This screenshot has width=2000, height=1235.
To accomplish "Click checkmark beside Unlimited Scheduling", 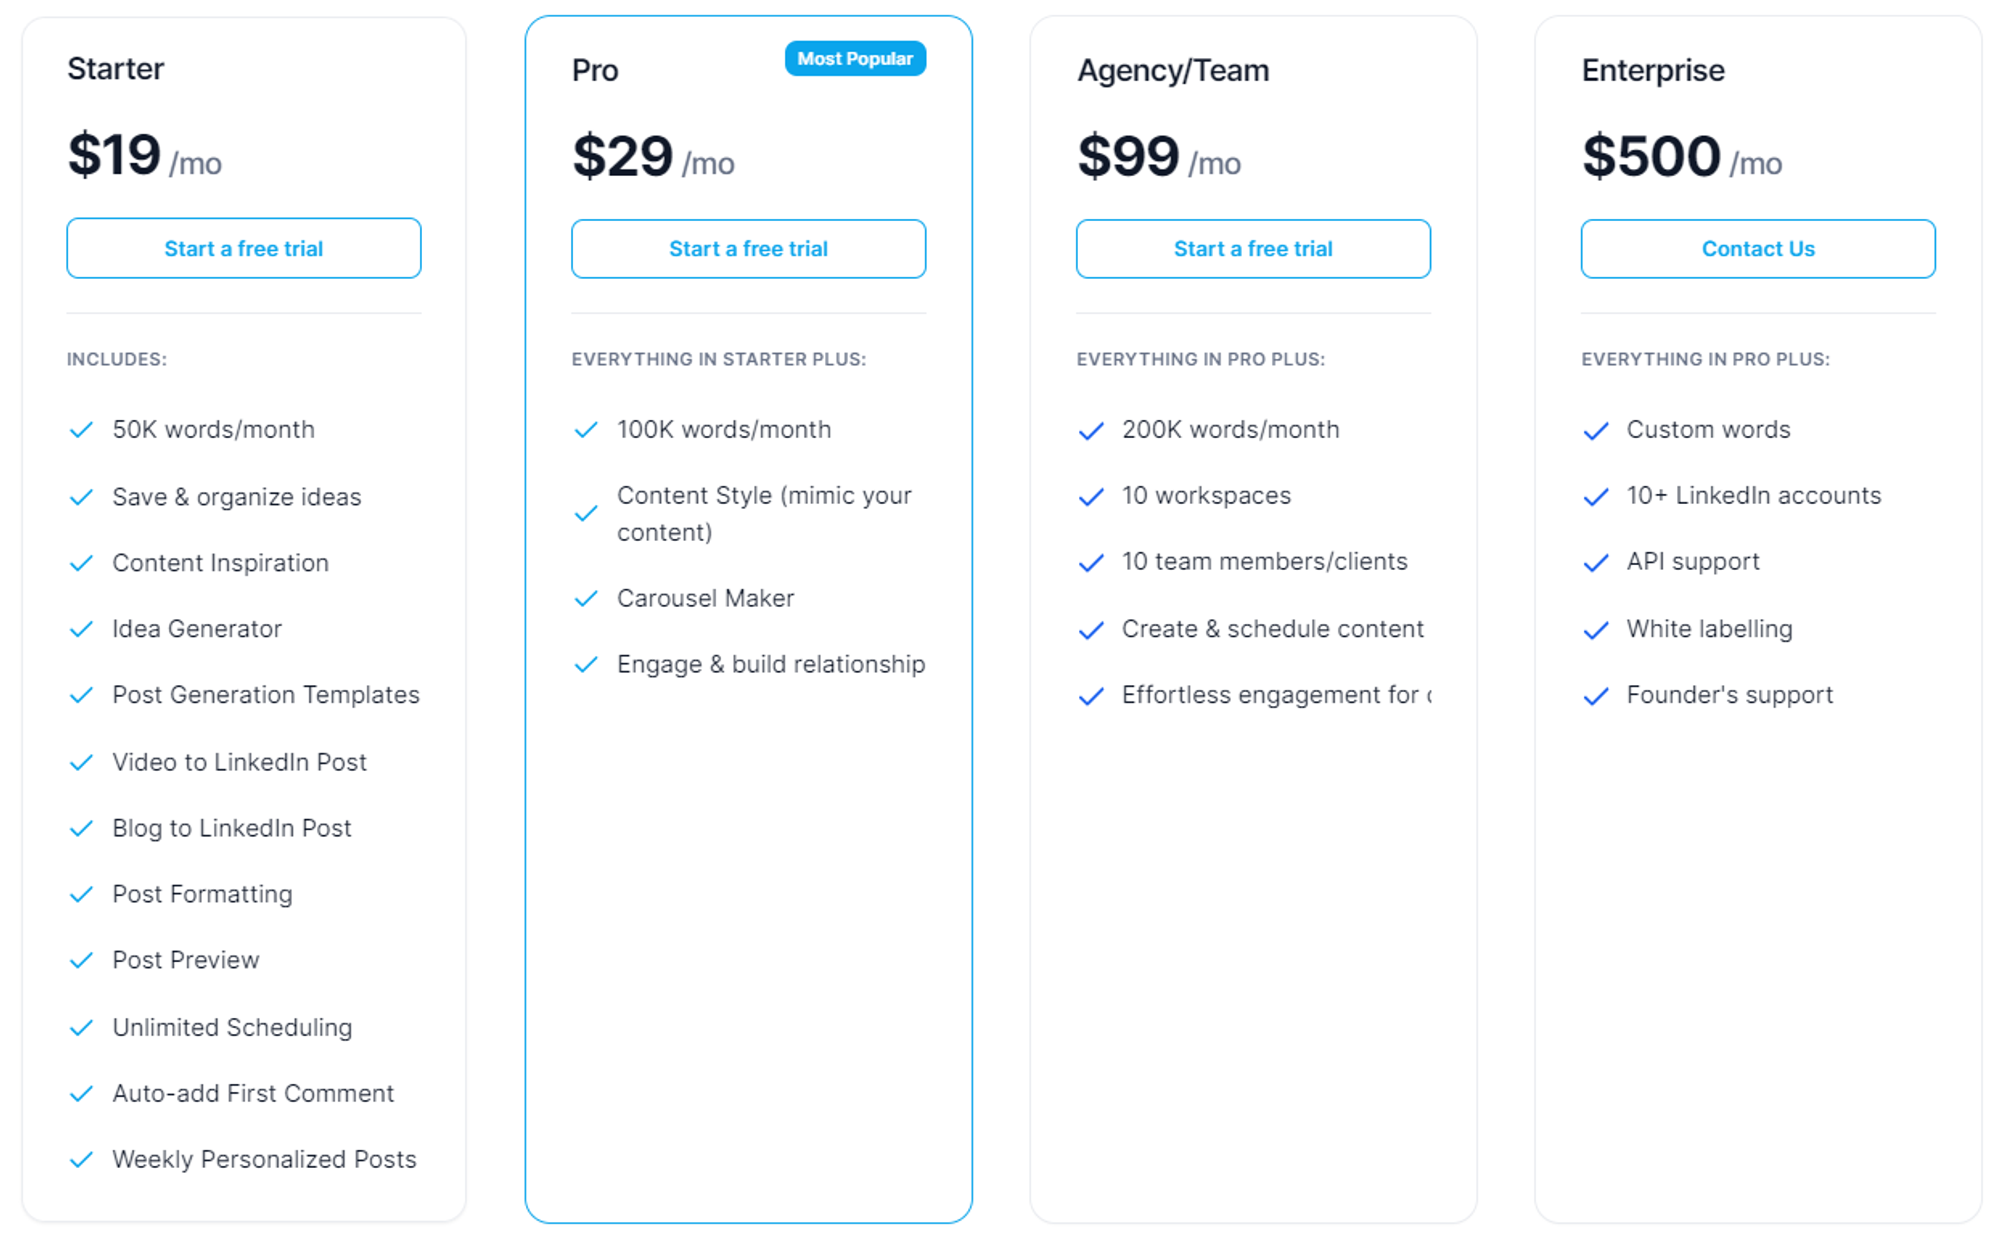I will coord(81,1028).
